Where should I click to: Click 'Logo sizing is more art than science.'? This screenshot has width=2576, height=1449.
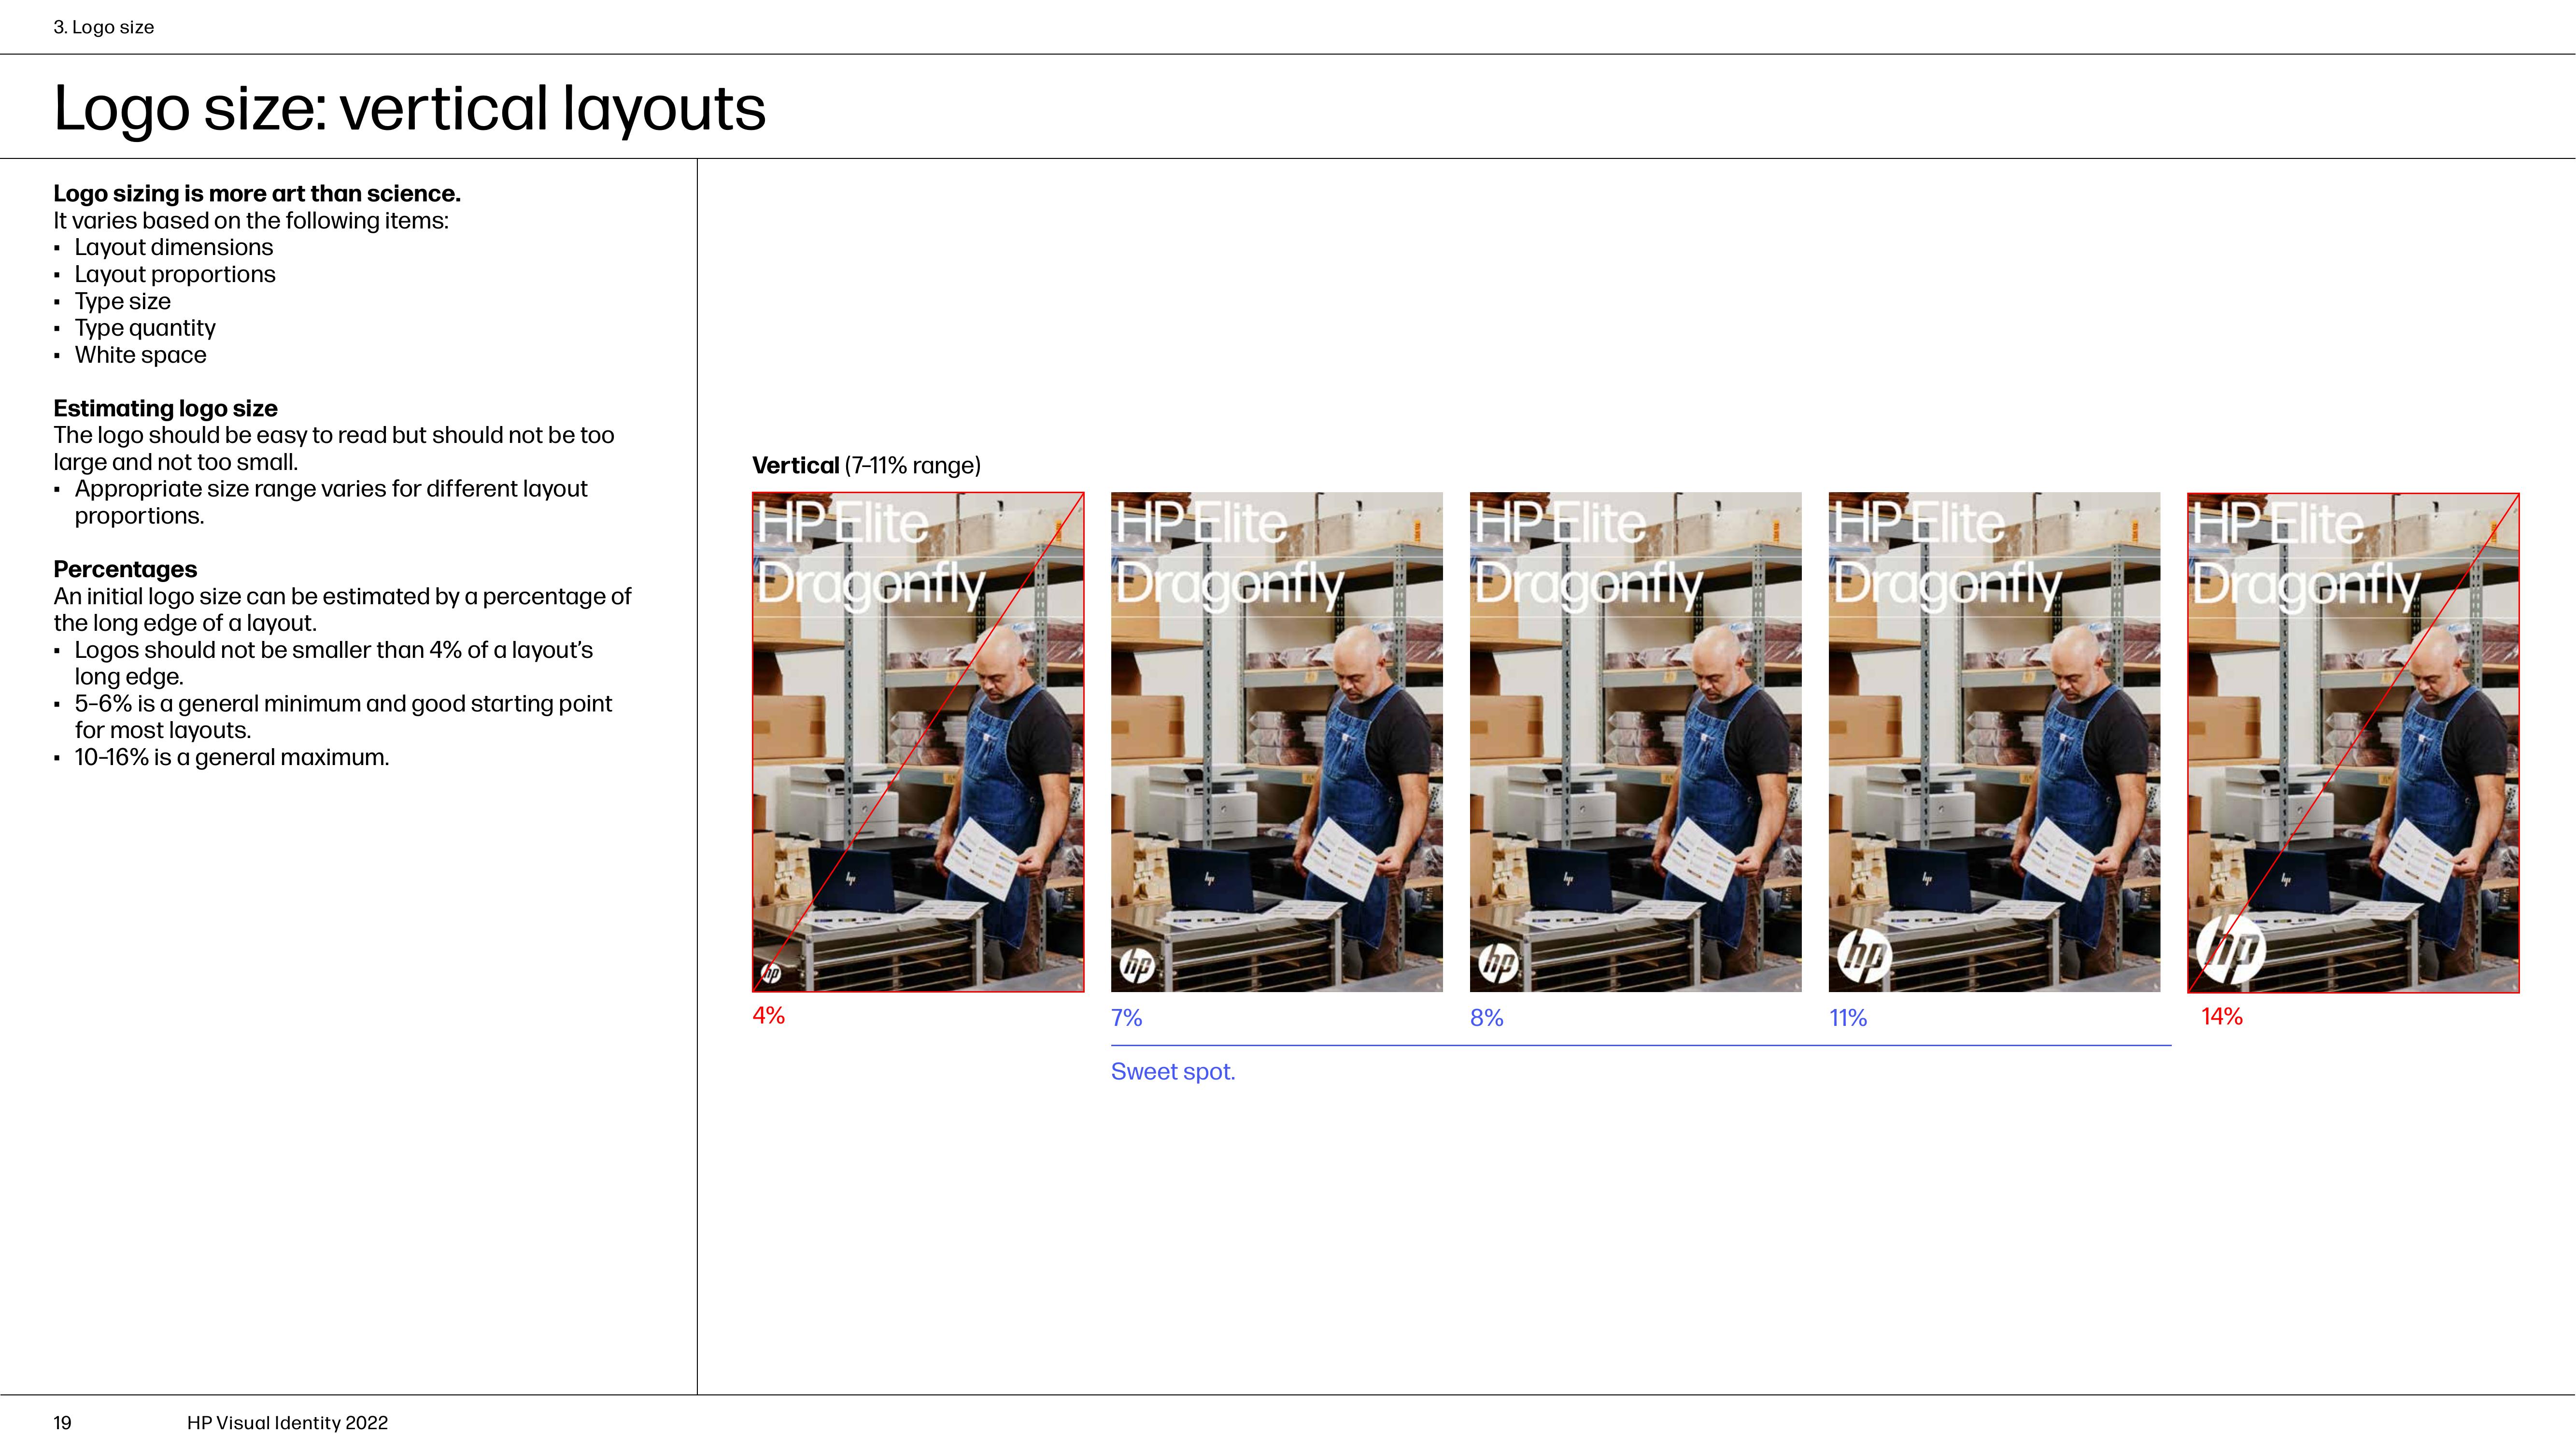(x=257, y=194)
